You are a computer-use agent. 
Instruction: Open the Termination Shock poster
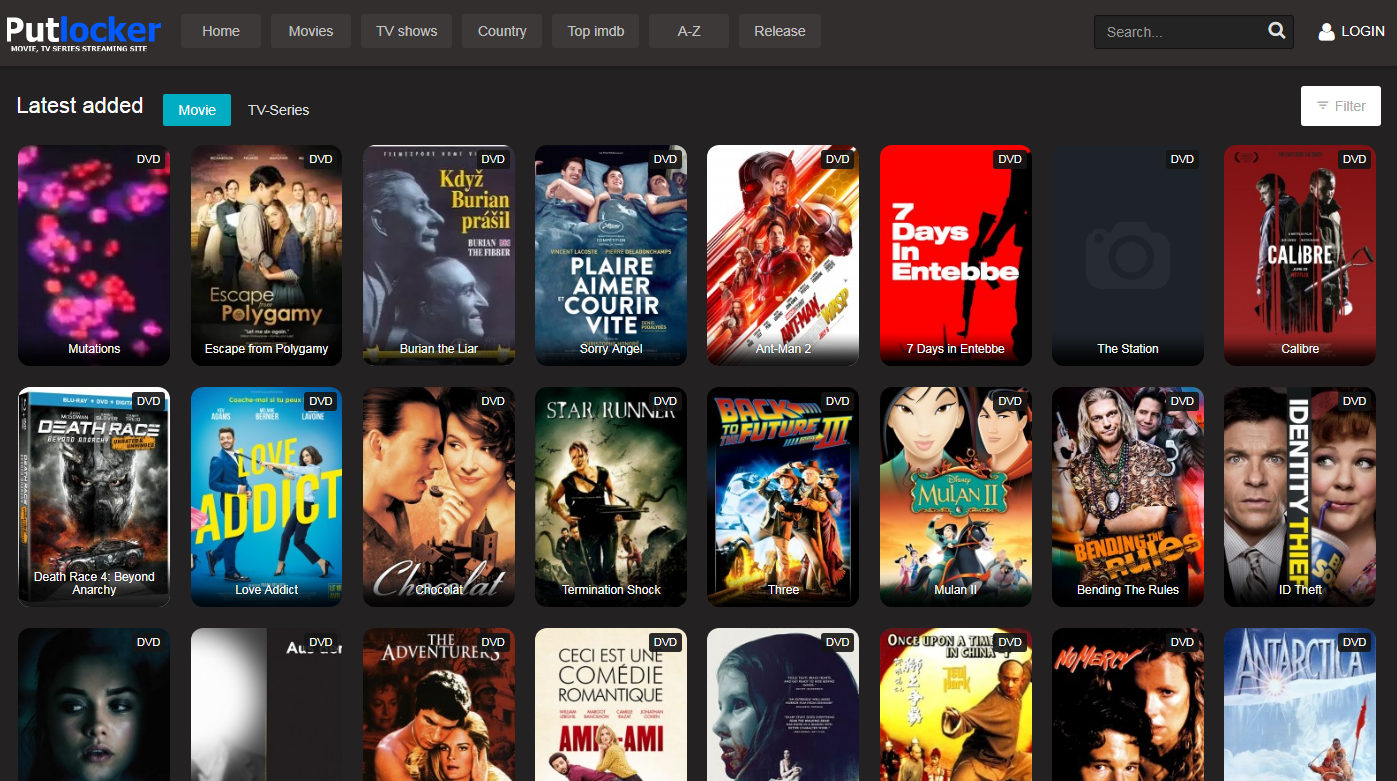click(611, 497)
